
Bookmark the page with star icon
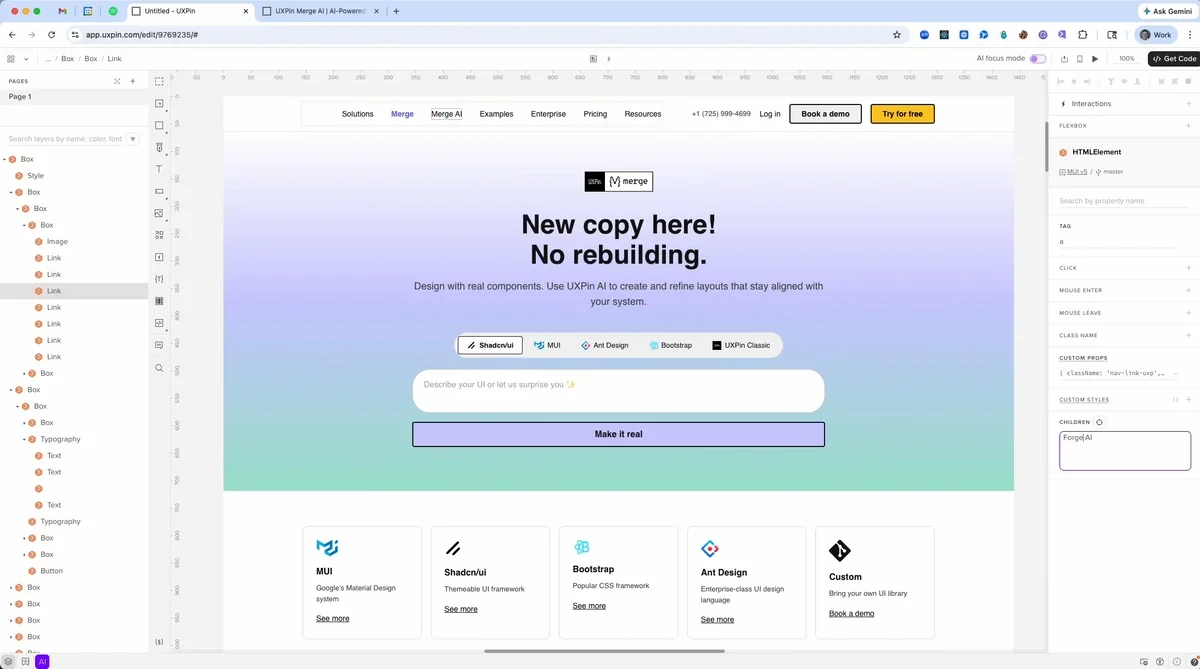coord(897,34)
